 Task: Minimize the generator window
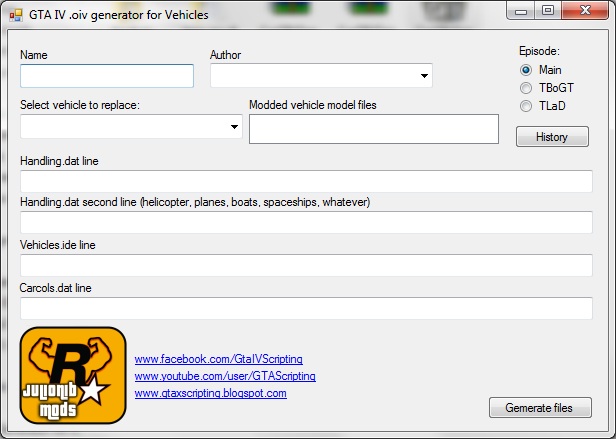pos(520,10)
